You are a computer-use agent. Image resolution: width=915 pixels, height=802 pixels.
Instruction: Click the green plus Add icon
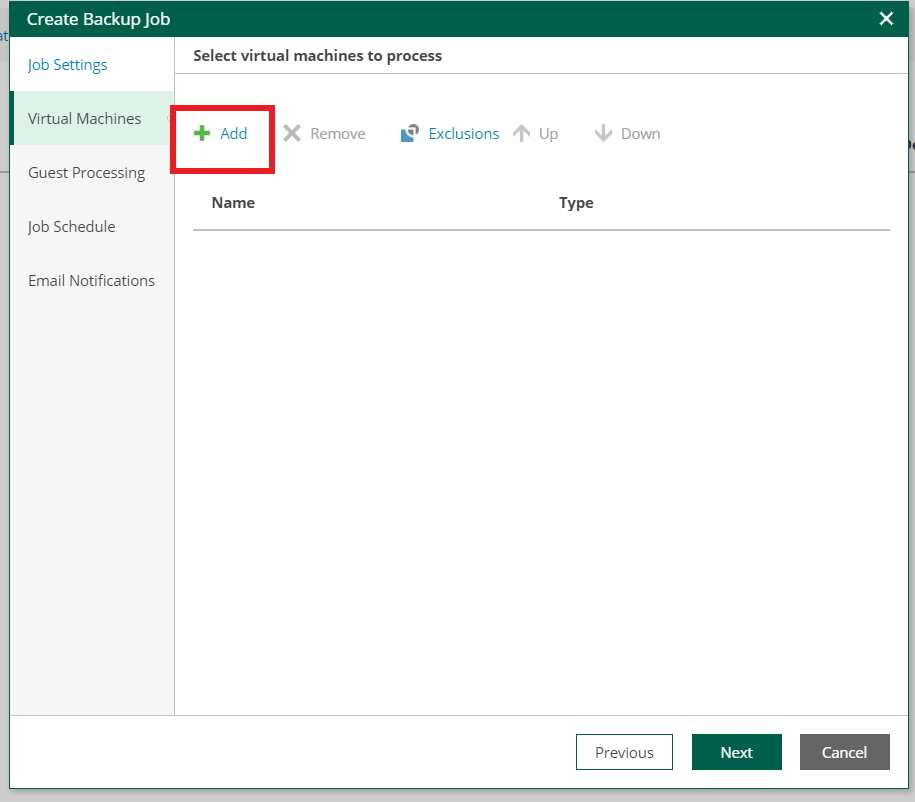point(203,132)
